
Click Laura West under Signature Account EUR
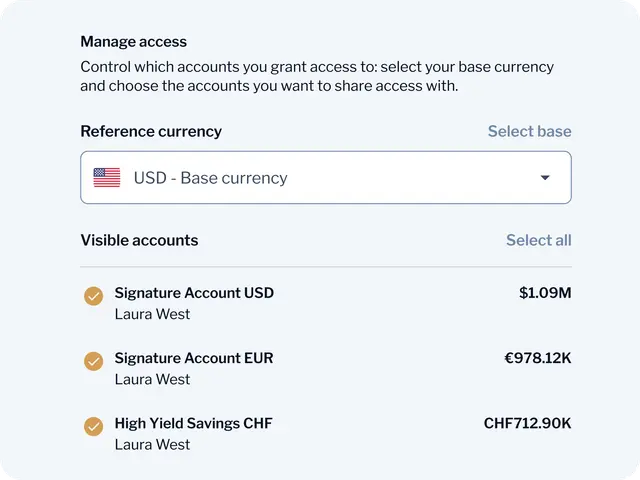[152, 379]
